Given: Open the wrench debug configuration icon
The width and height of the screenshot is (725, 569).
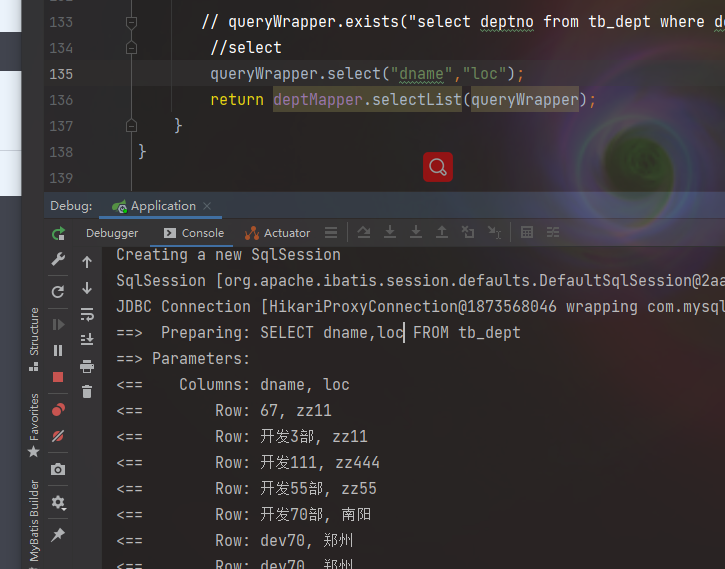Looking at the screenshot, I should pyautogui.click(x=58, y=259).
